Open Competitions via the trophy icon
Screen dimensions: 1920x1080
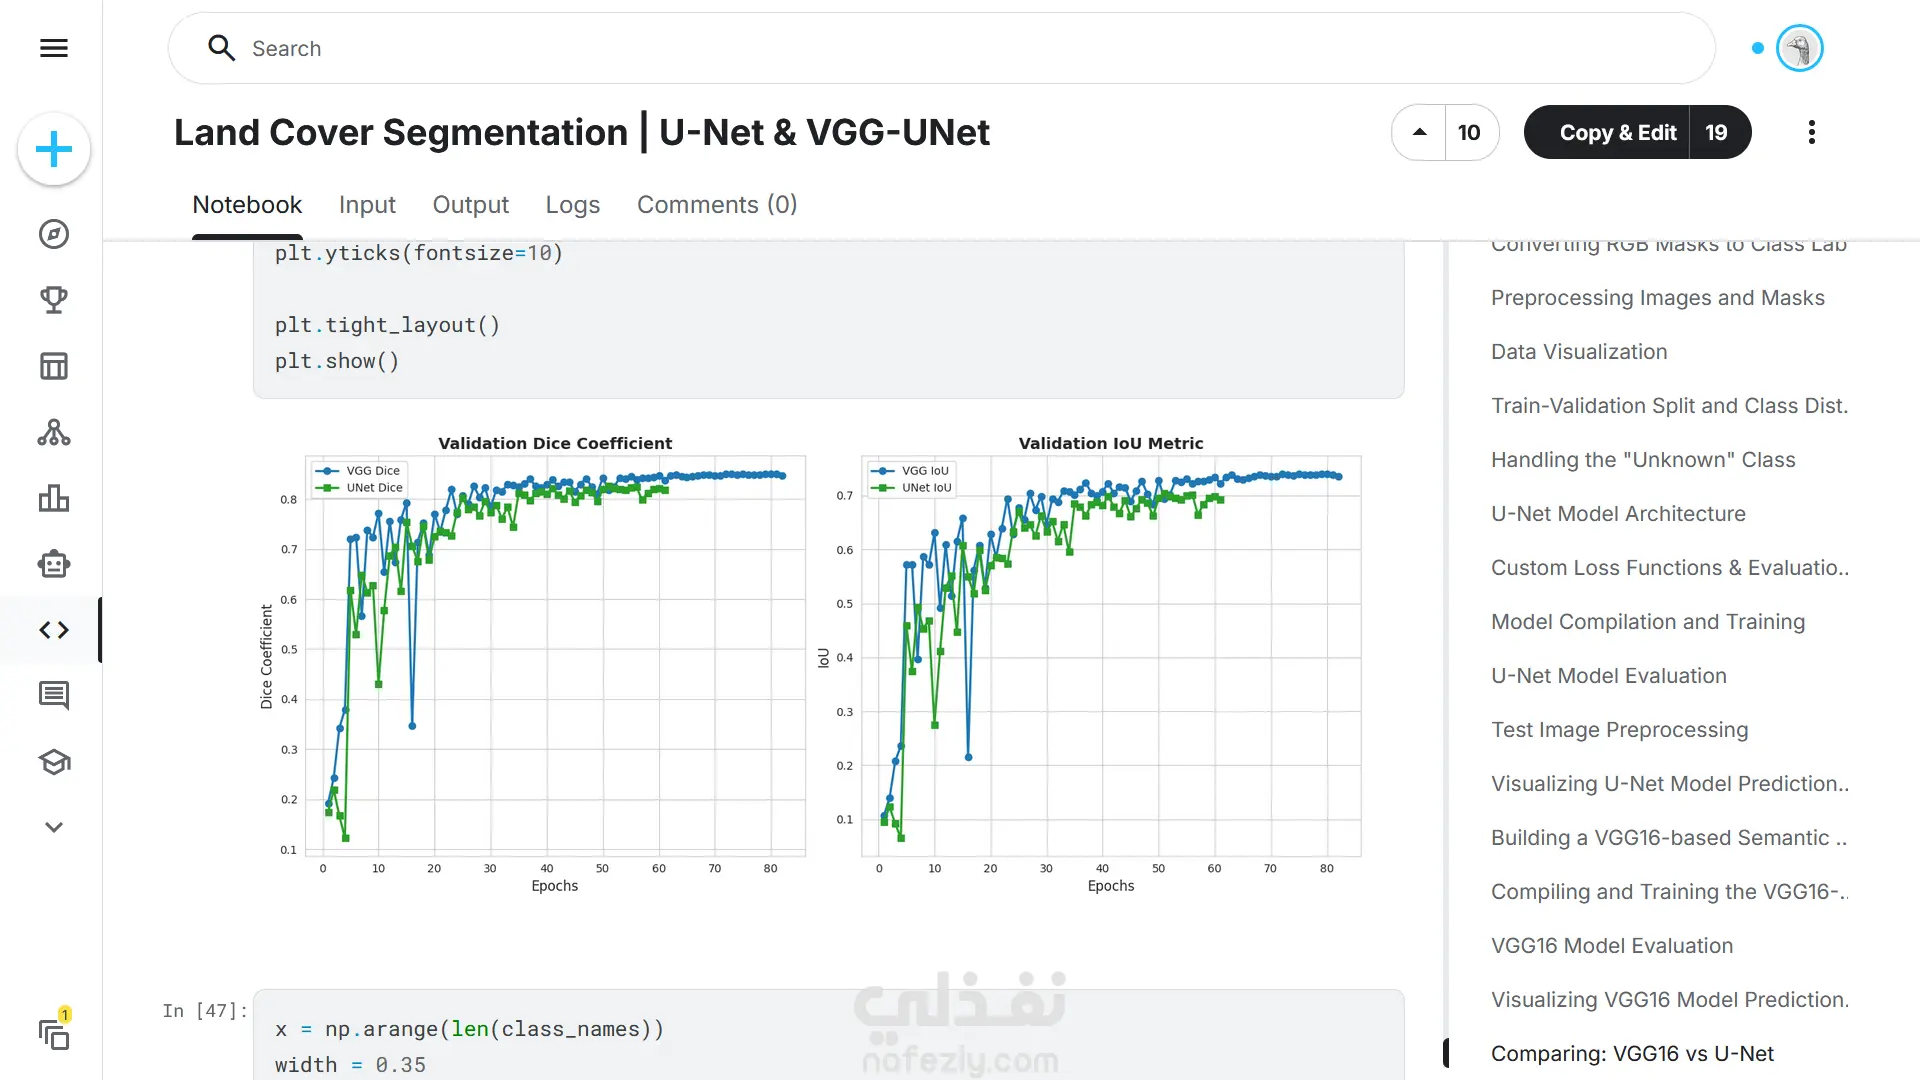pyautogui.click(x=54, y=300)
